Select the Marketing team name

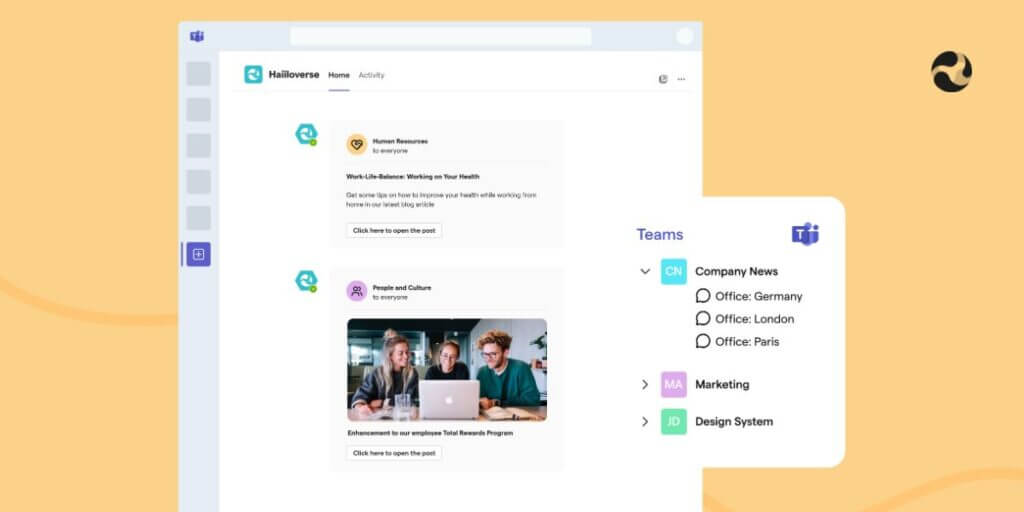pos(722,385)
